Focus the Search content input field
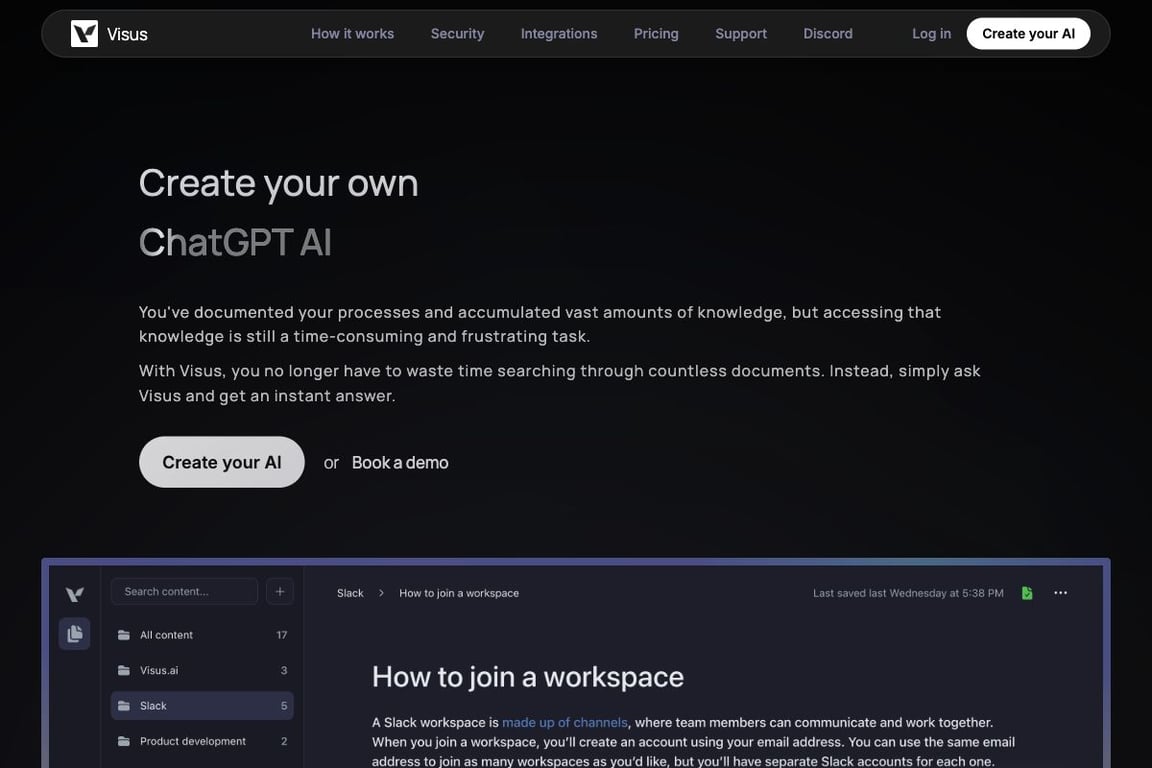The image size is (1152, 768). (x=184, y=592)
